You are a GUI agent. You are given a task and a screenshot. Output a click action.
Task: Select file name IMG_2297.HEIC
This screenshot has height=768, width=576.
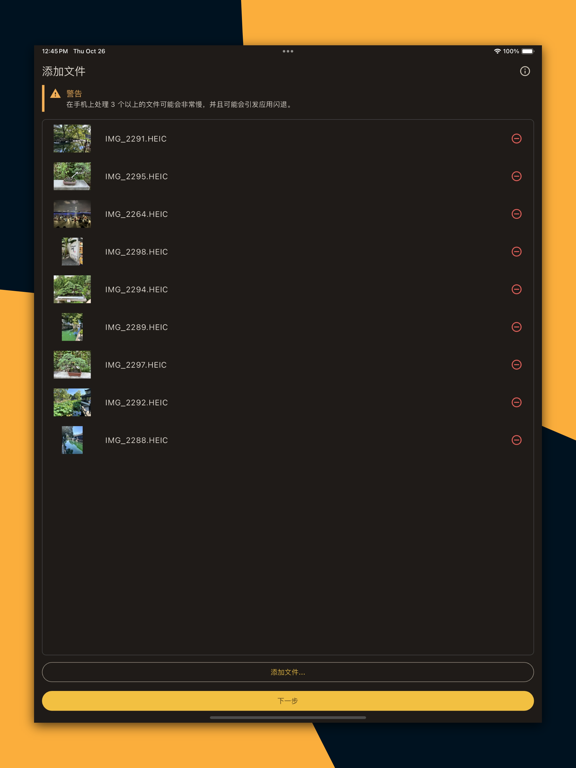point(136,365)
